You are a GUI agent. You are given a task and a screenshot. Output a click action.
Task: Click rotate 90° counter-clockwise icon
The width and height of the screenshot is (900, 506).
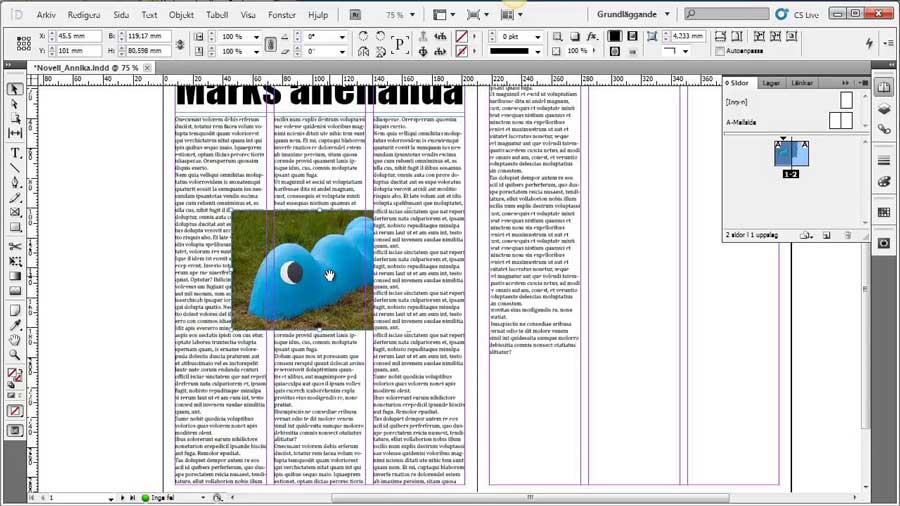(x=381, y=36)
